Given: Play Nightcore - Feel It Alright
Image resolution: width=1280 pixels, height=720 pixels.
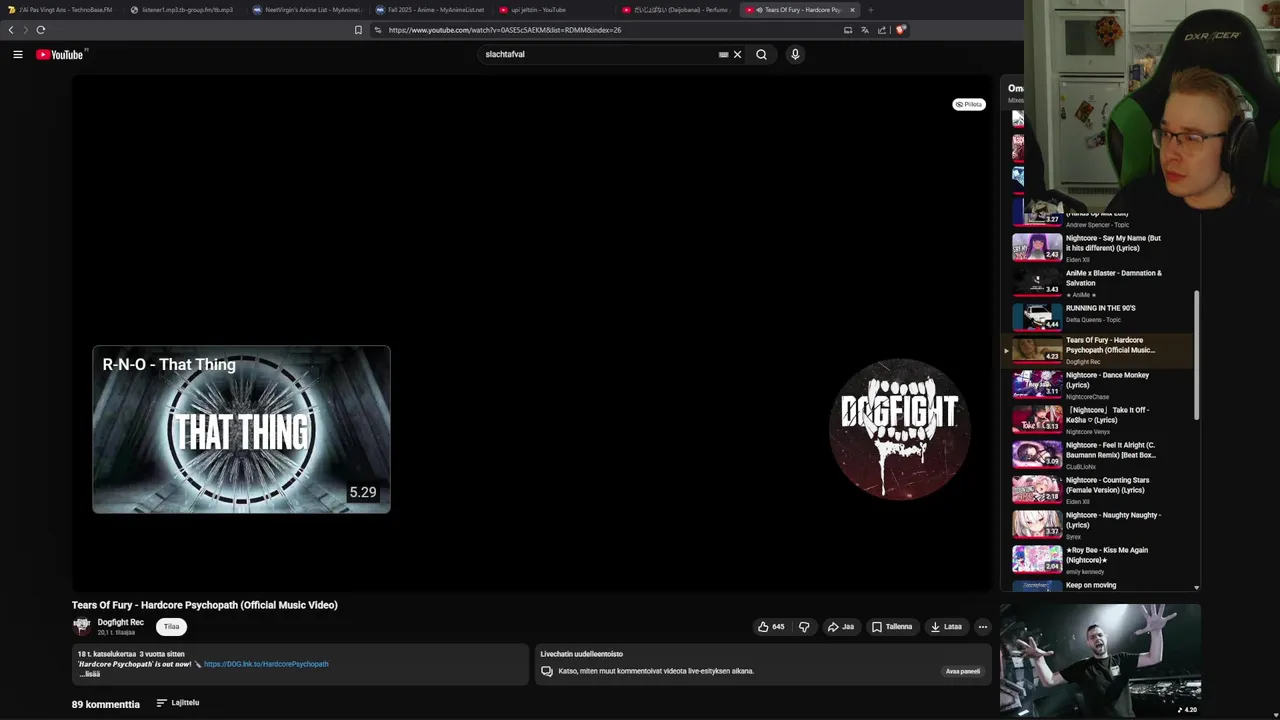Looking at the screenshot, I should pos(1100,455).
